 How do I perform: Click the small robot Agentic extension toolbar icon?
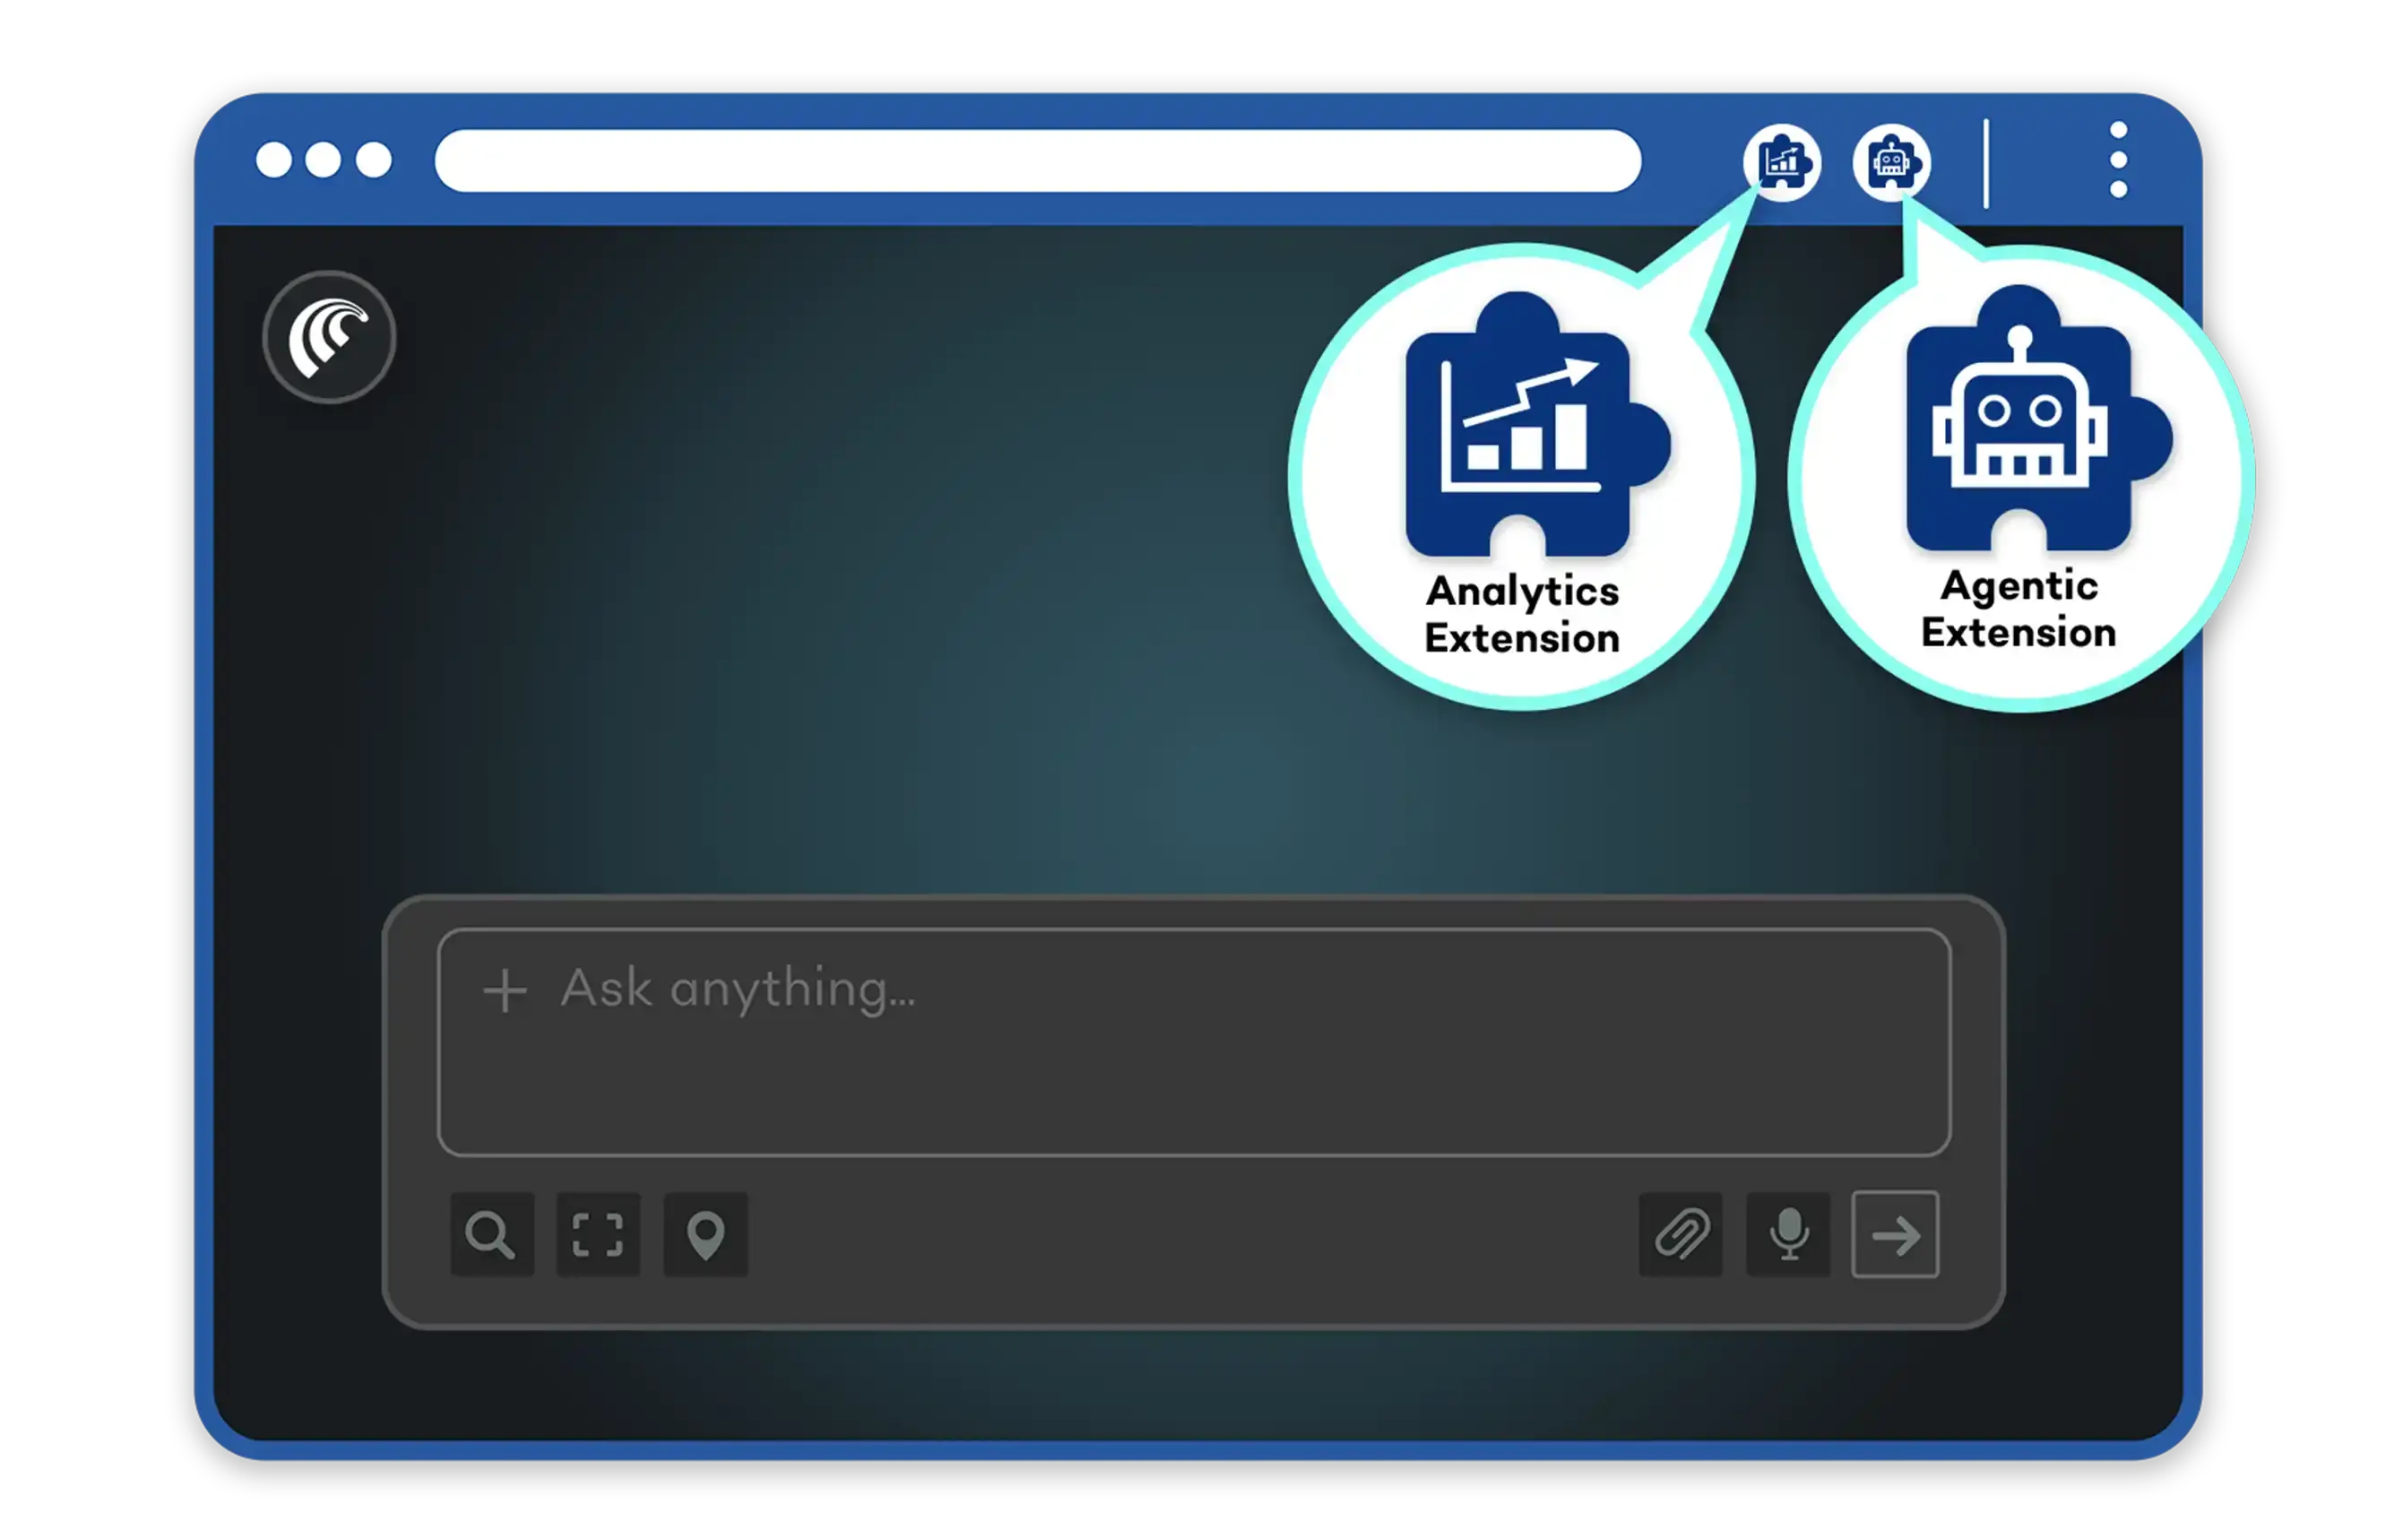click(1890, 162)
